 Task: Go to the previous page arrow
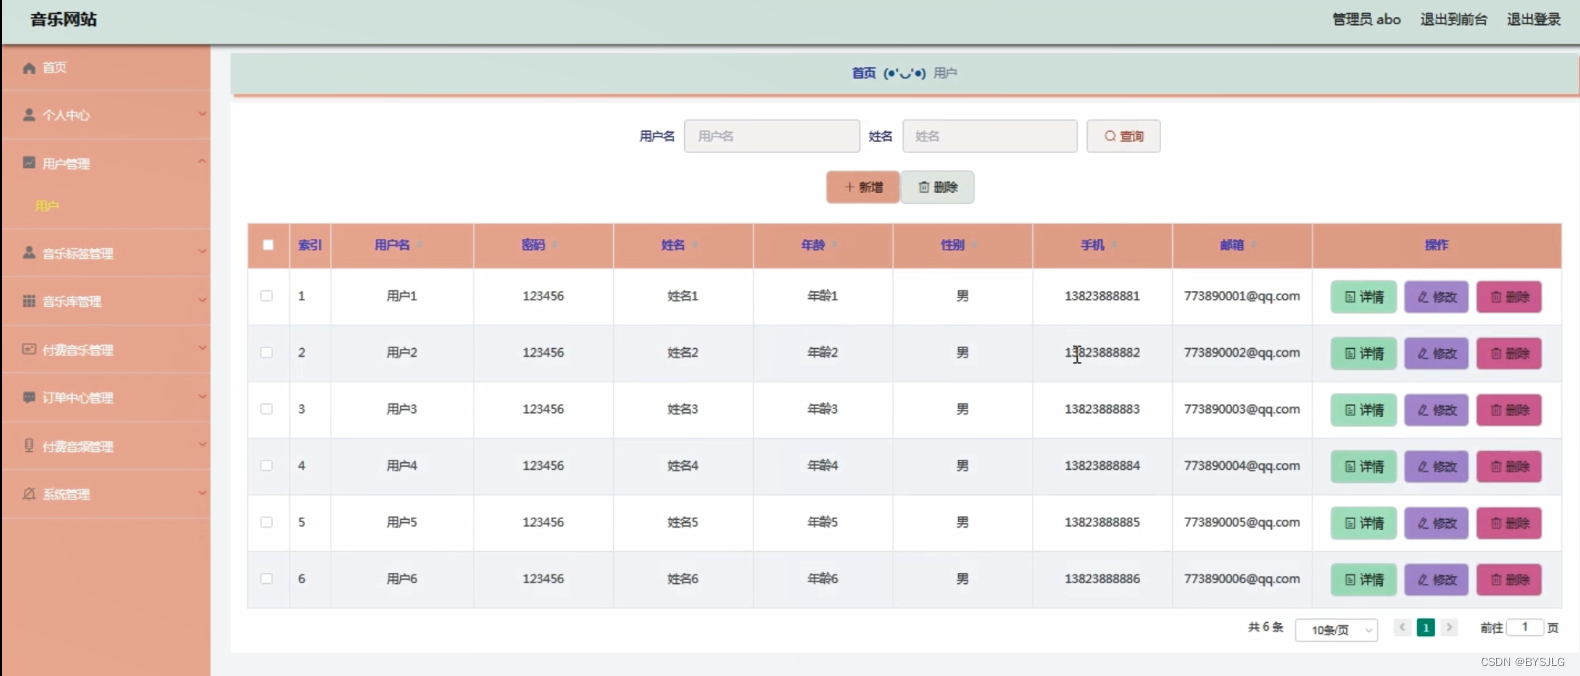(x=1402, y=627)
